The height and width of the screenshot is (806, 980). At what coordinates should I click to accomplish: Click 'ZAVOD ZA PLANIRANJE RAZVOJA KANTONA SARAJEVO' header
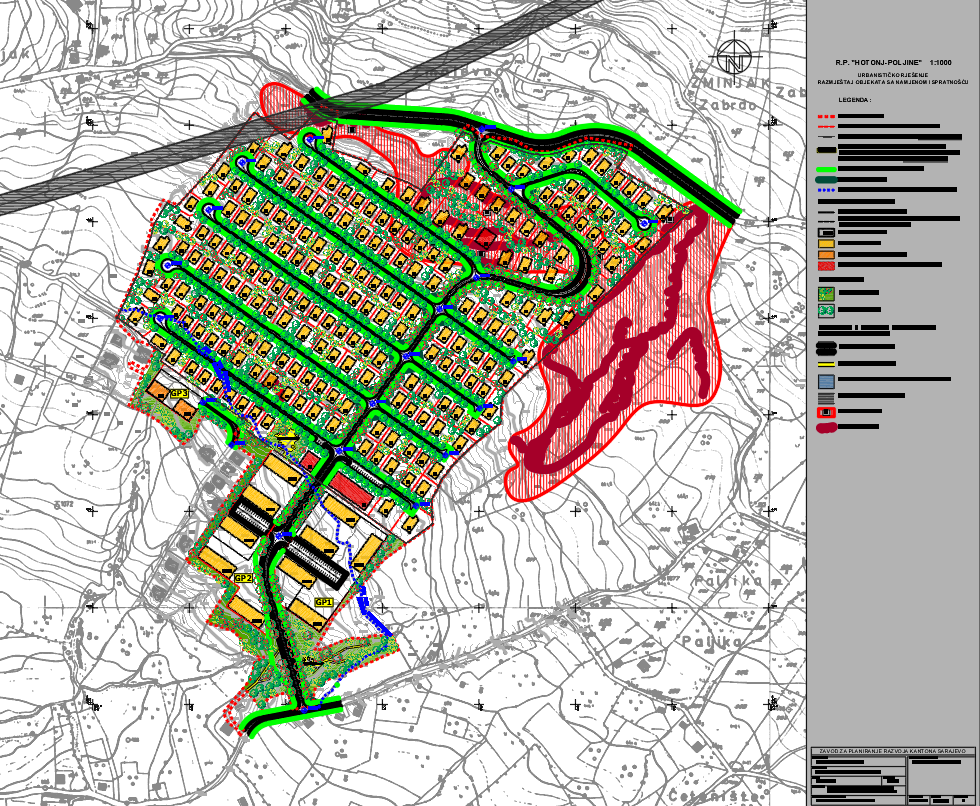(893, 751)
